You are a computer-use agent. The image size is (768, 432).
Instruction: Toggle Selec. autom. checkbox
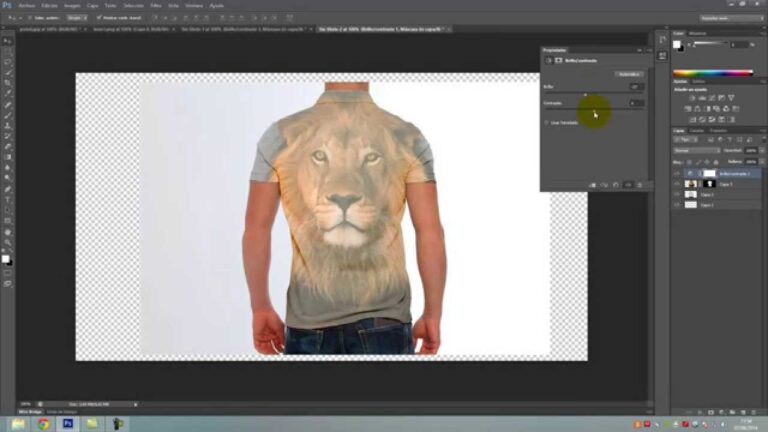click(30, 18)
